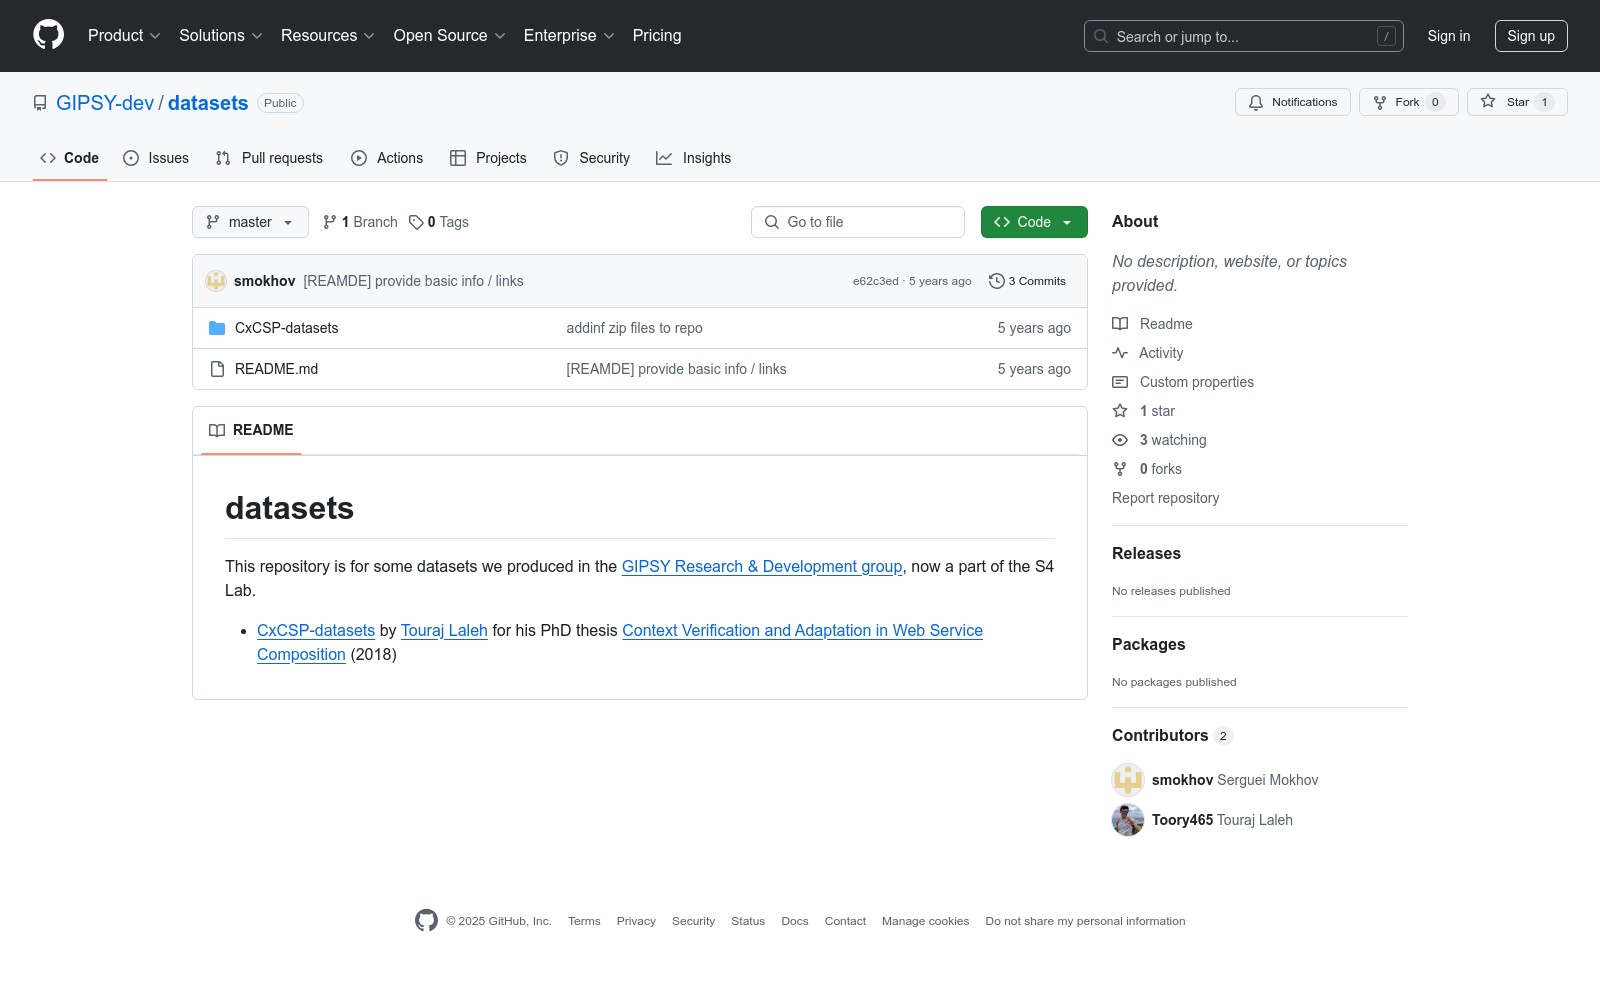Click the fork icon beside 0 forks

[x=1120, y=469]
